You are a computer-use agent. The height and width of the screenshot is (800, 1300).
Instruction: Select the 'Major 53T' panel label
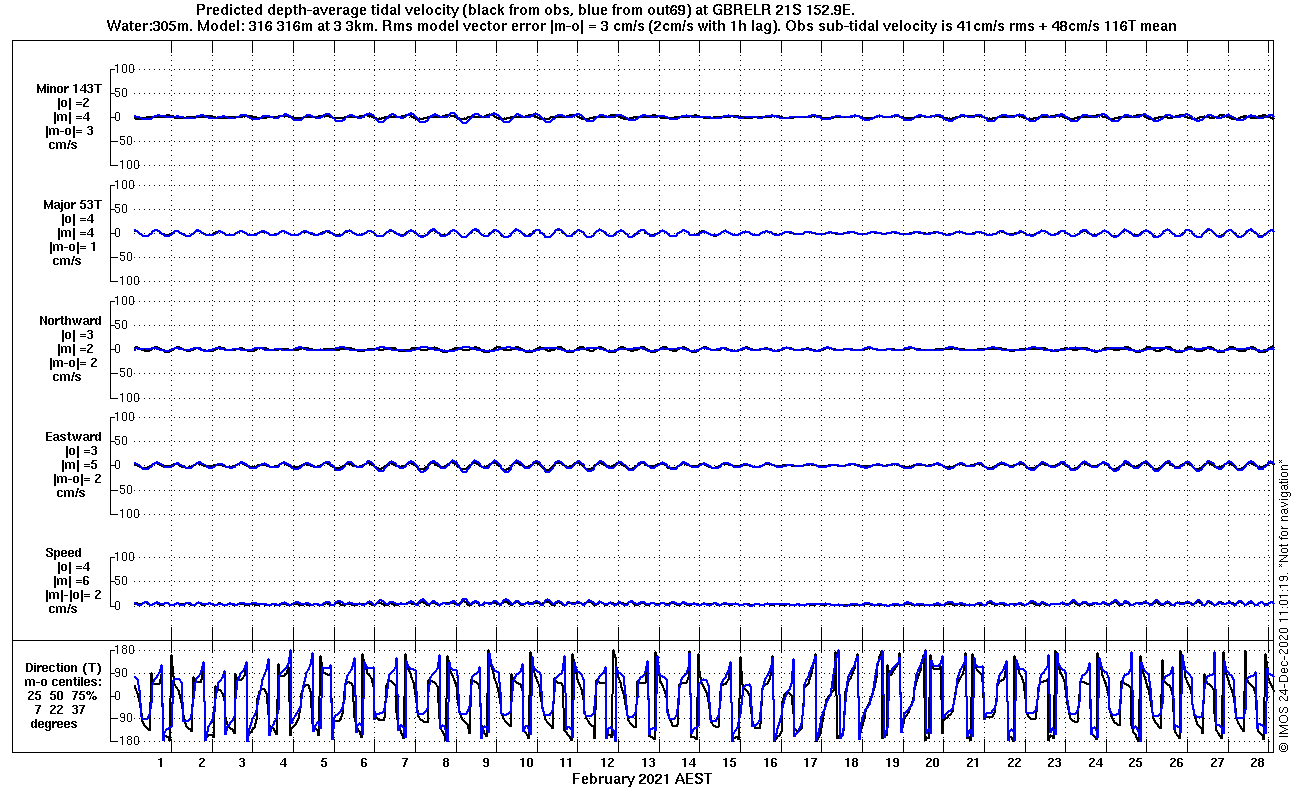(71, 205)
